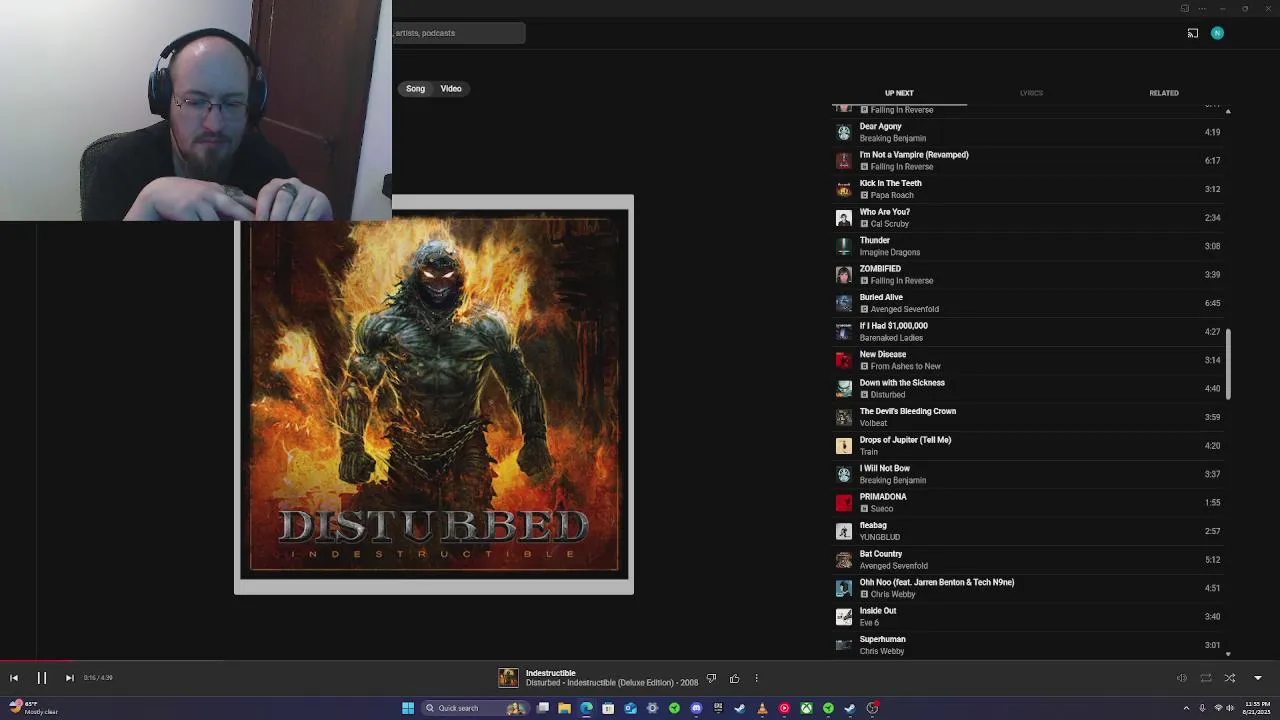Click the small album thumbnail in player bar
This screenshot has height=720, width=1280.
[x=508, y=678]
